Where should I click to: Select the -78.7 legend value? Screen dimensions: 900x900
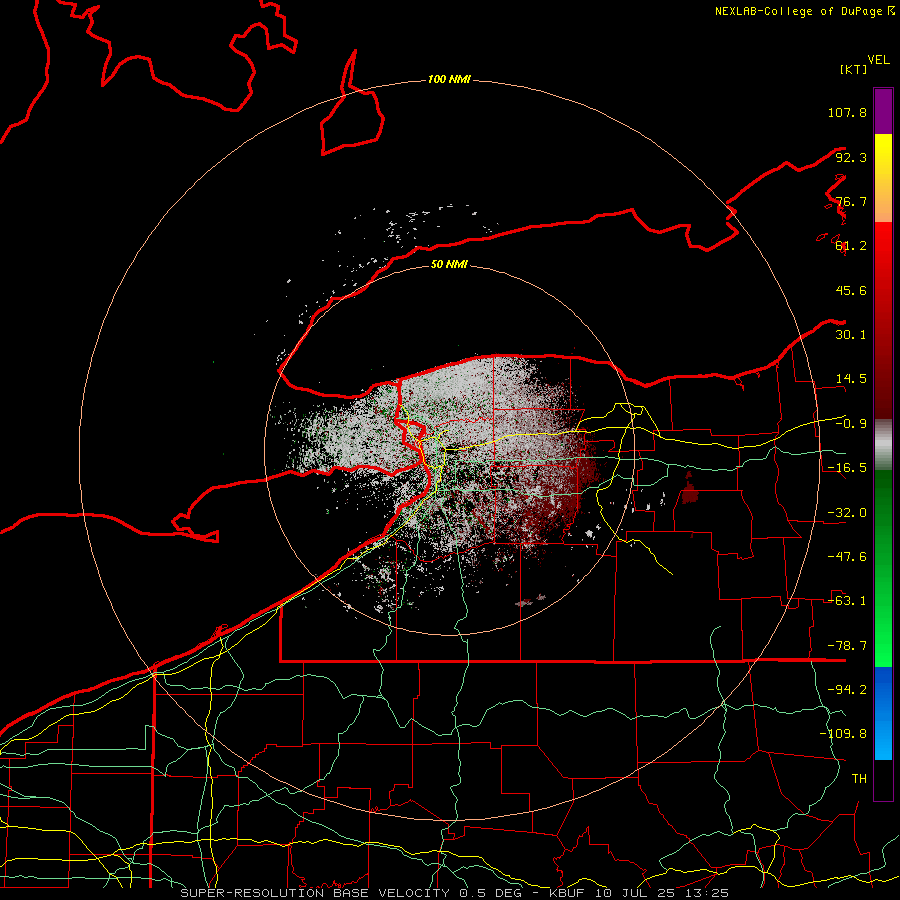[847, 646]
